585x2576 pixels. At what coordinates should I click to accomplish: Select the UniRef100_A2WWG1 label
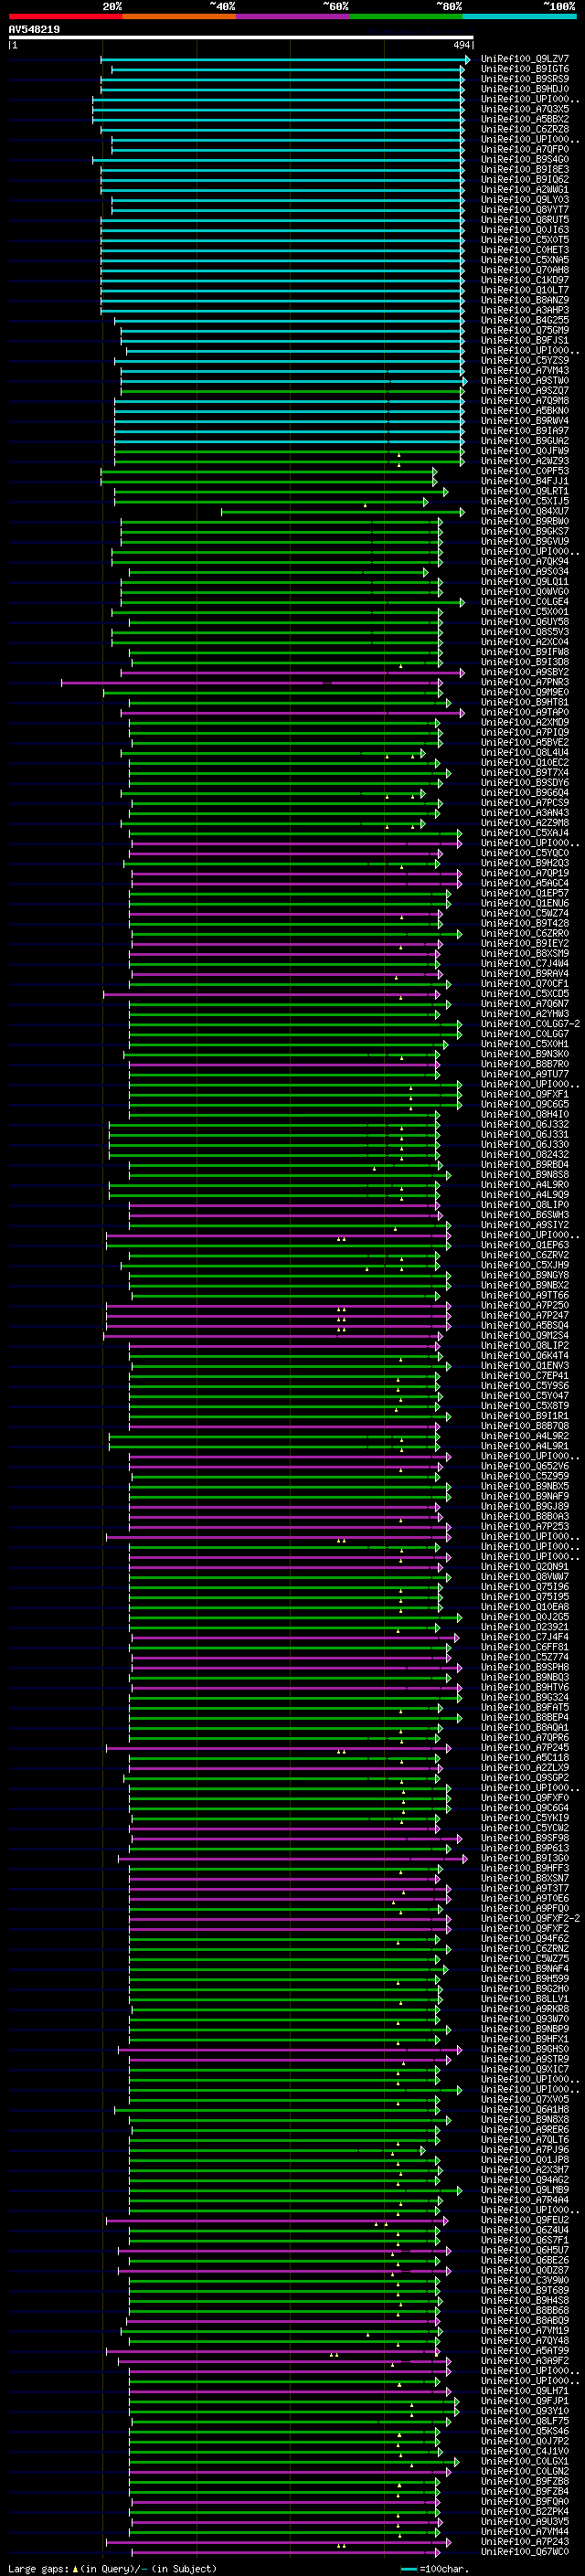pyautogui.click(x=525, y=190)
